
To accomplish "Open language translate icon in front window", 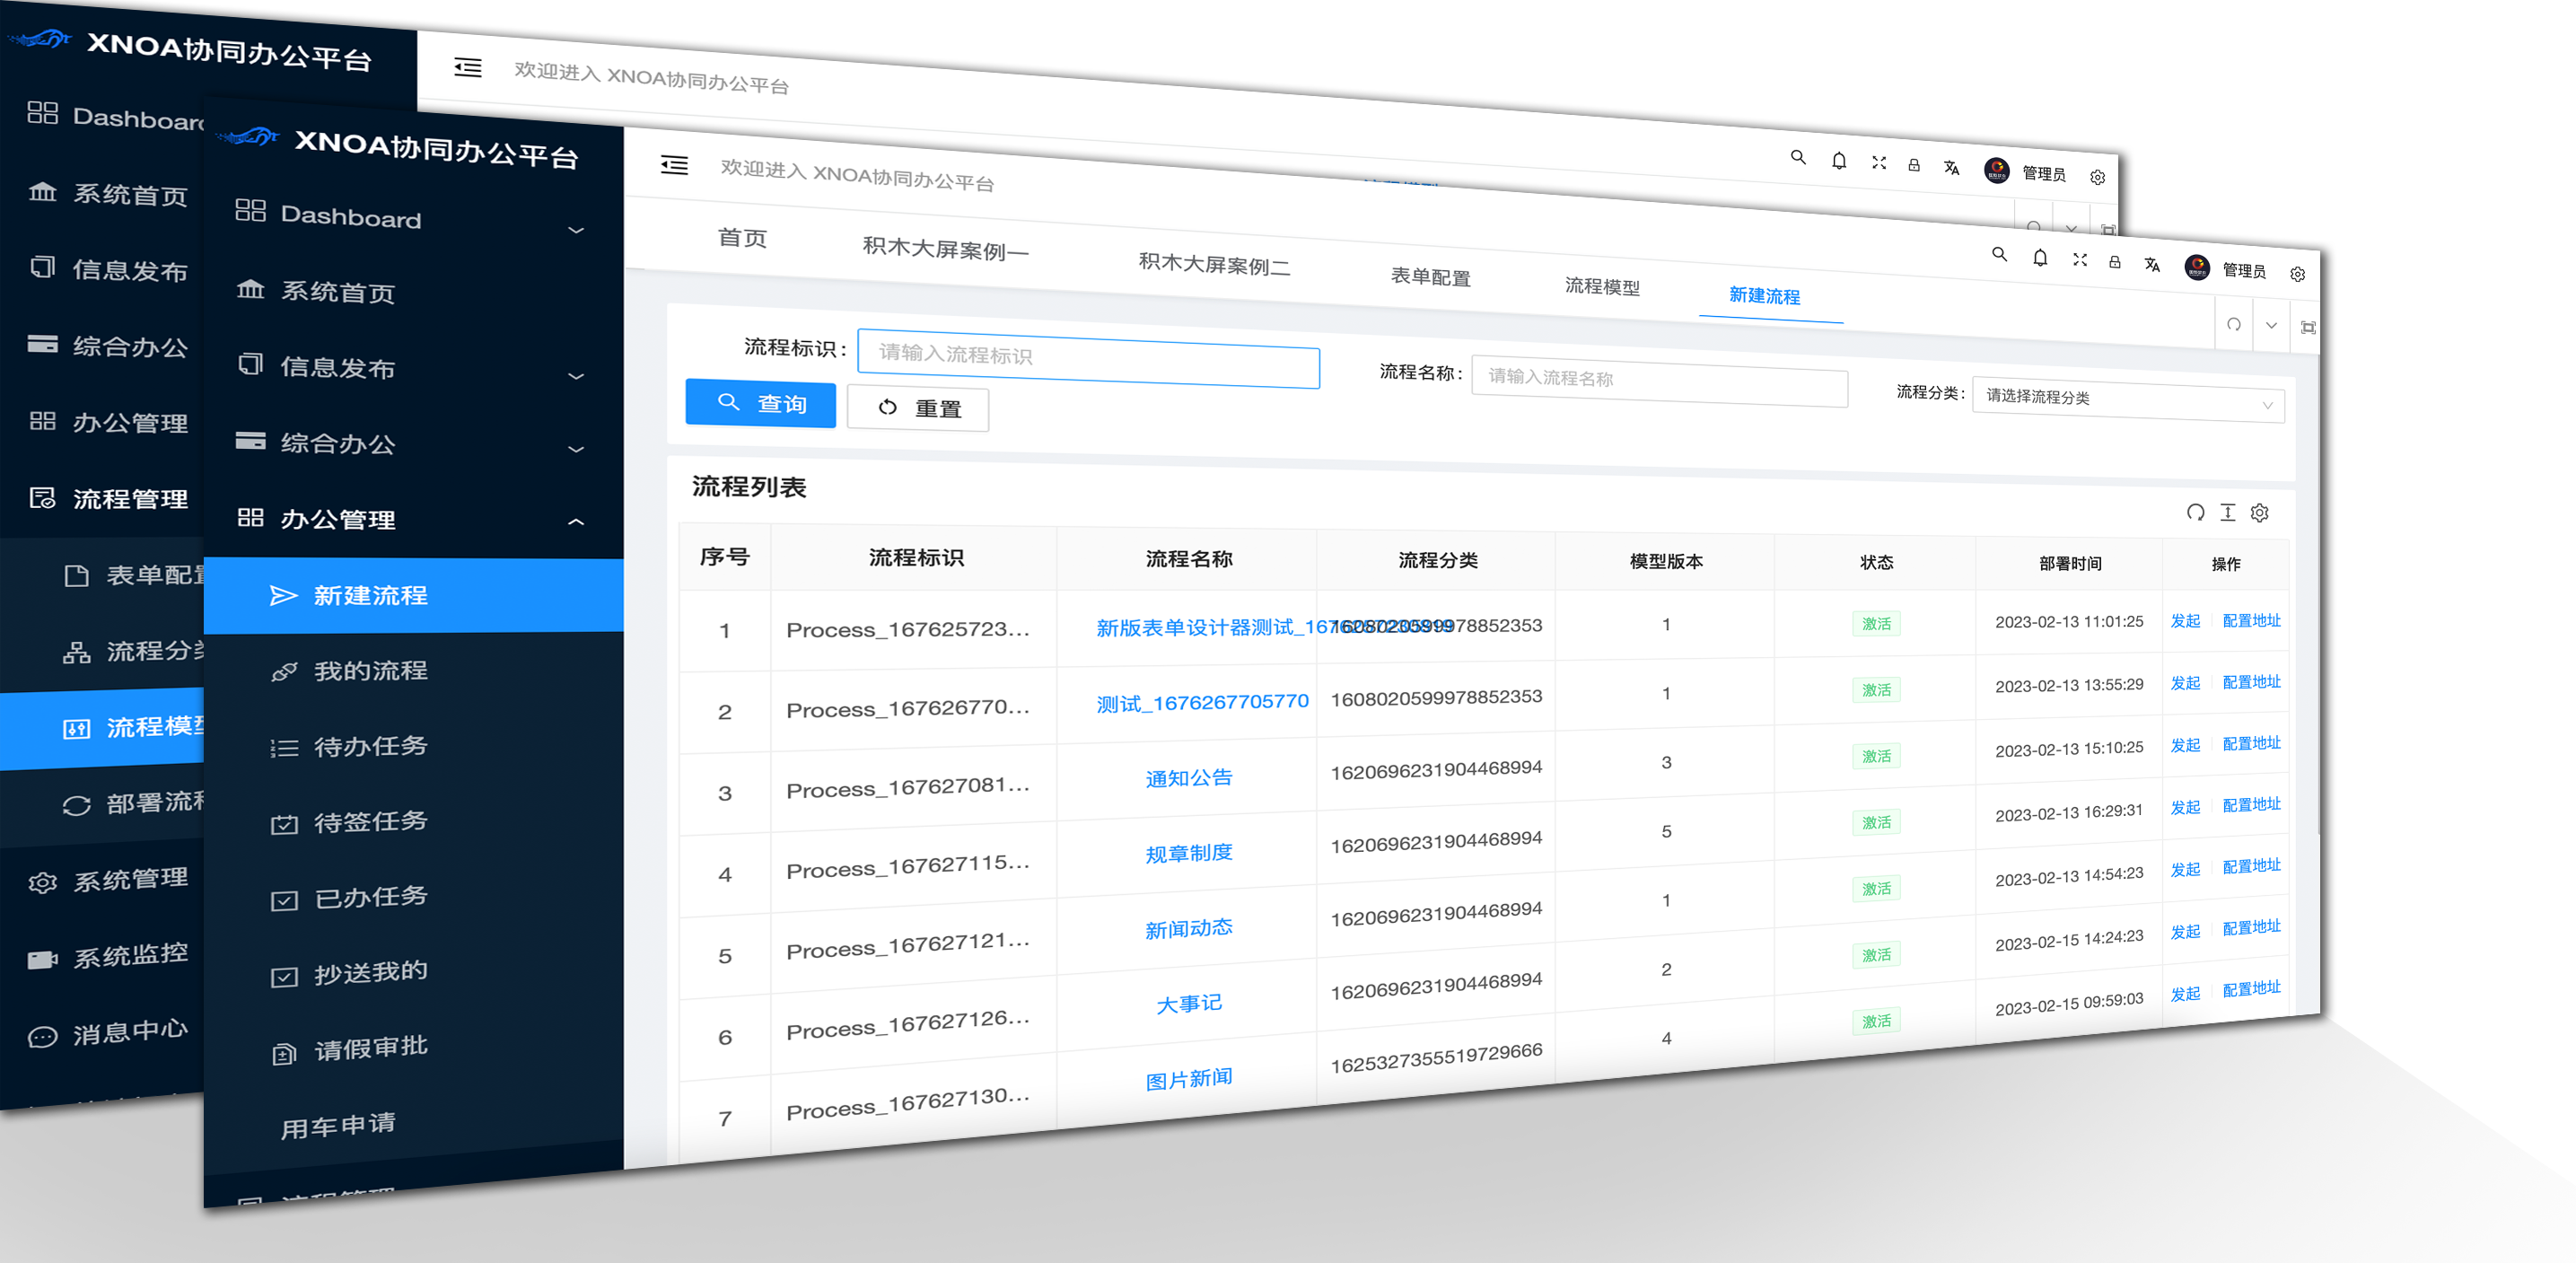I will (2152, 265).
